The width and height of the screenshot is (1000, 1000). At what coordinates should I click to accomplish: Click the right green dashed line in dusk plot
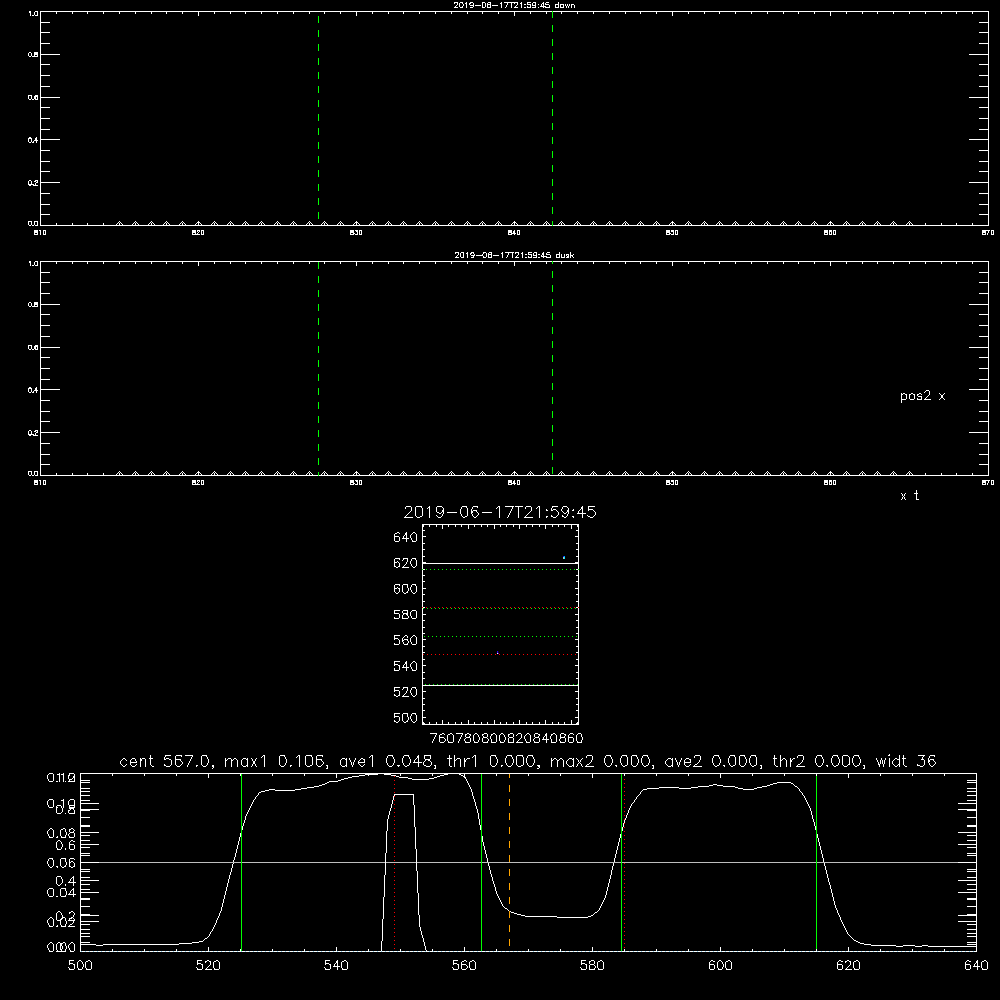(x=552, y=369)
